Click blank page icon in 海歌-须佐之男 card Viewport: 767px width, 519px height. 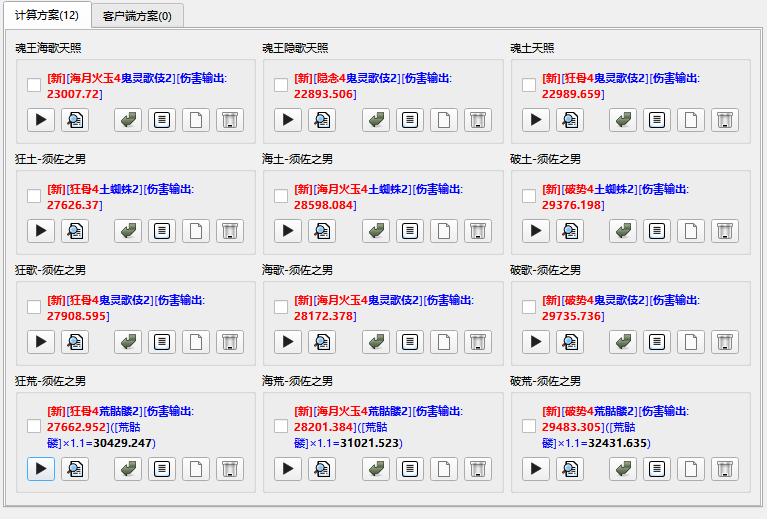444,342
